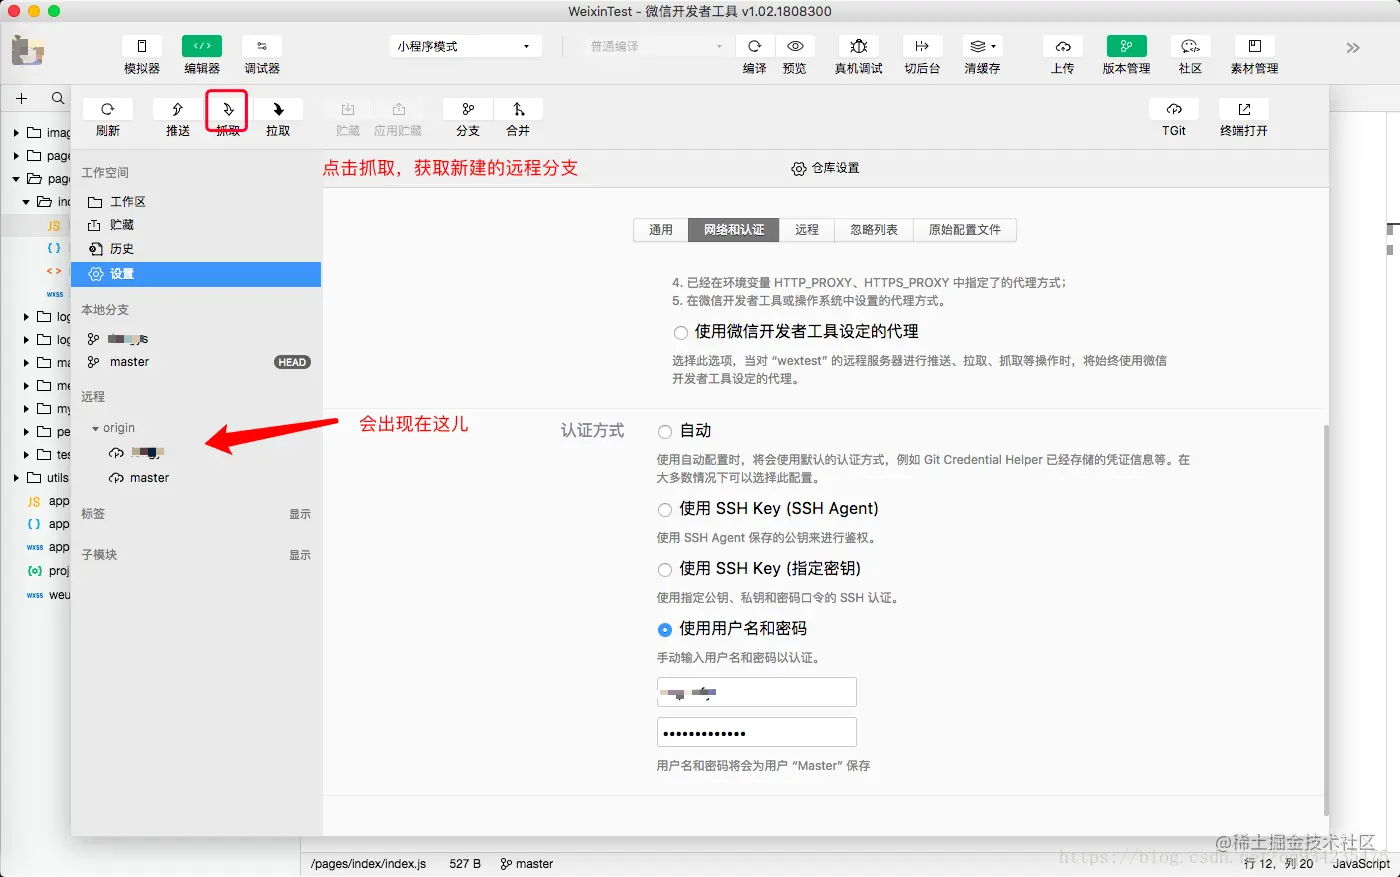
Task: Click the plus add-file icon
Action: [x=21, y=98]
